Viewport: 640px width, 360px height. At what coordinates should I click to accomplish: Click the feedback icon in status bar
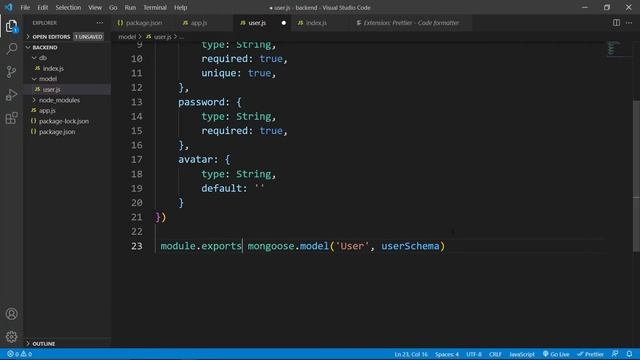(615, 354)
